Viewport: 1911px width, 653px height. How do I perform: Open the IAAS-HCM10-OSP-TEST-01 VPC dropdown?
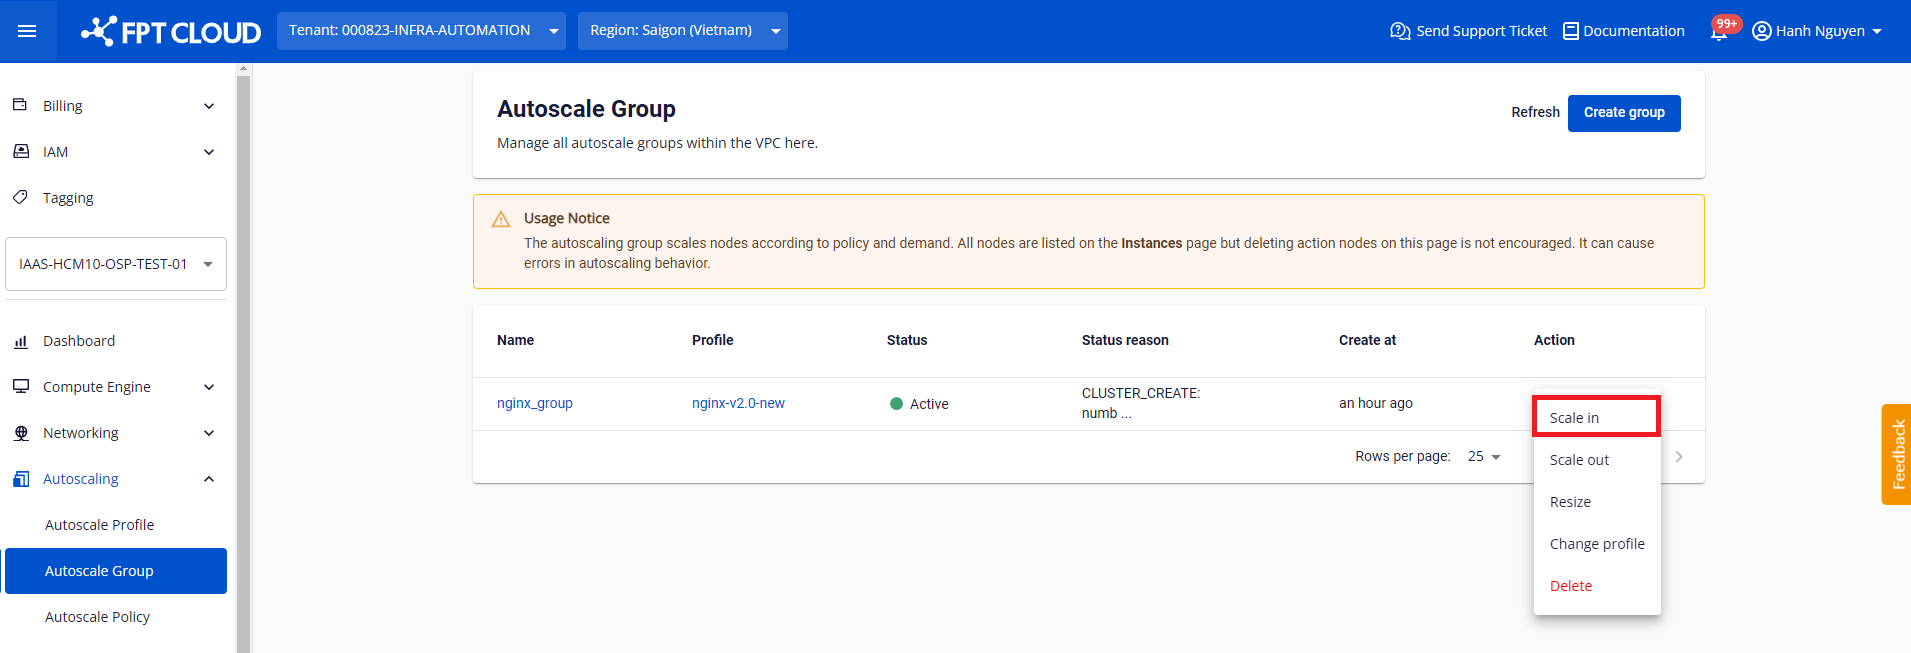(116, 264)
